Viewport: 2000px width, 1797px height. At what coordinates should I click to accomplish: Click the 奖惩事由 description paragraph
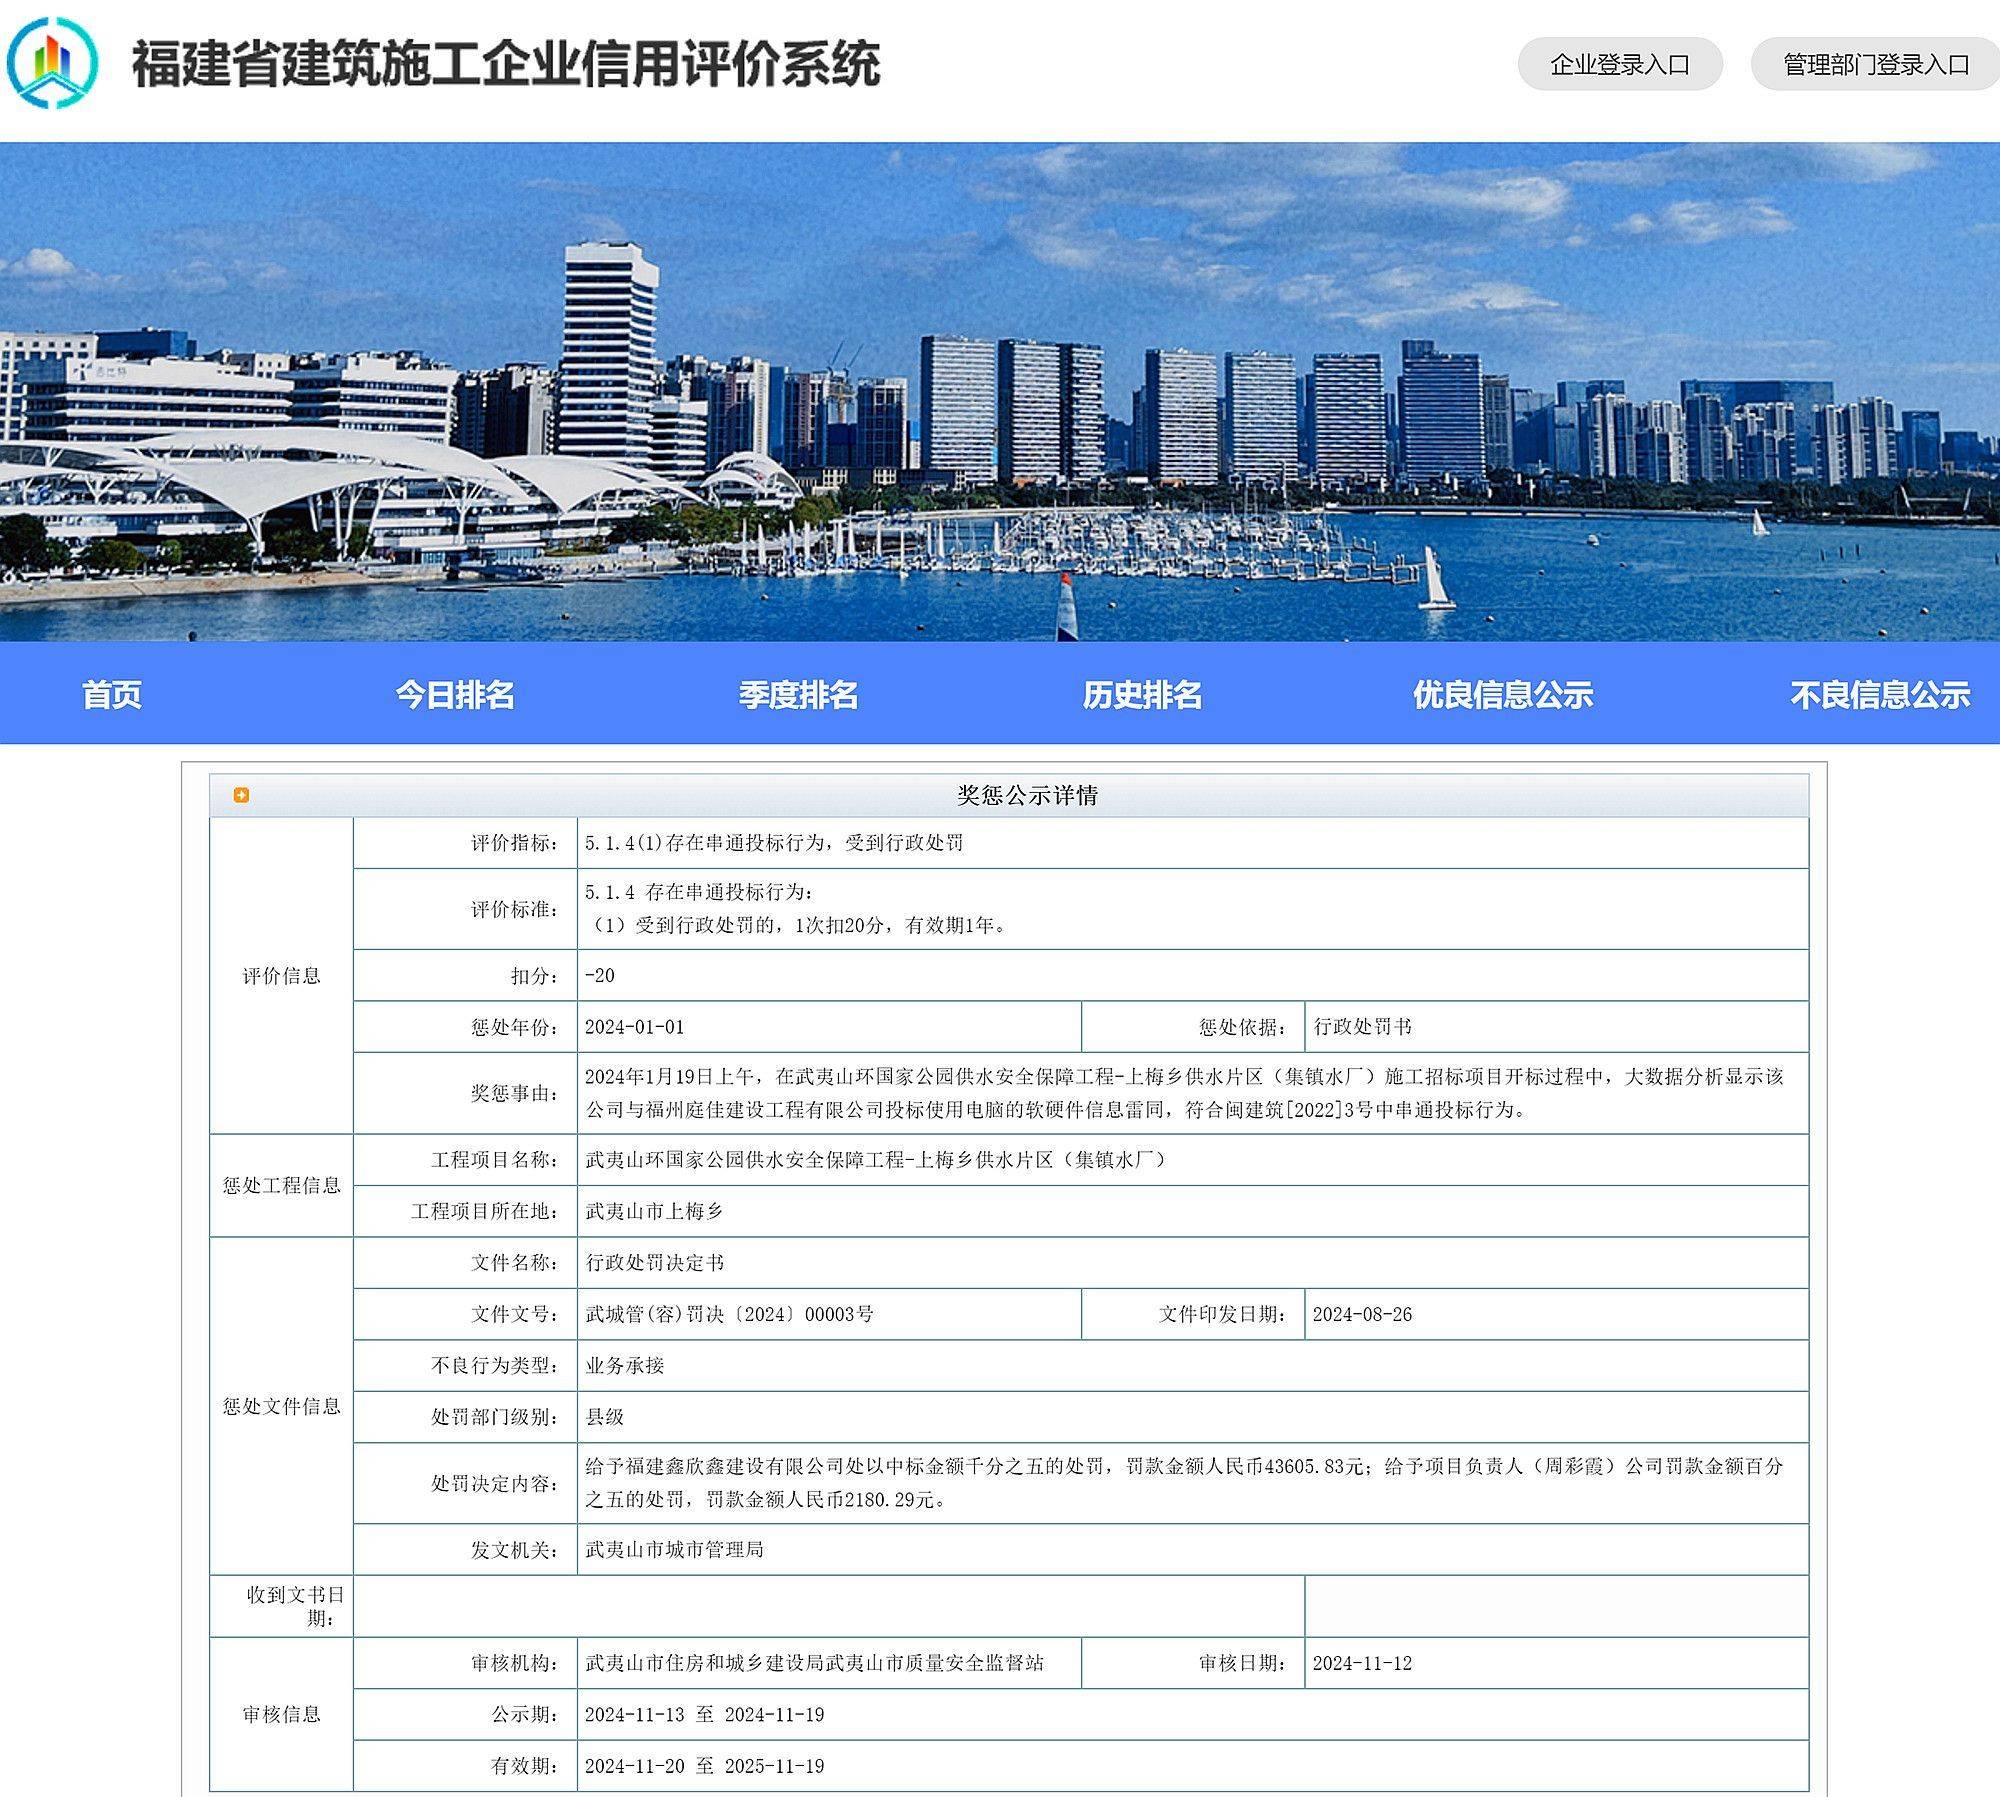pos(1185,1093)
